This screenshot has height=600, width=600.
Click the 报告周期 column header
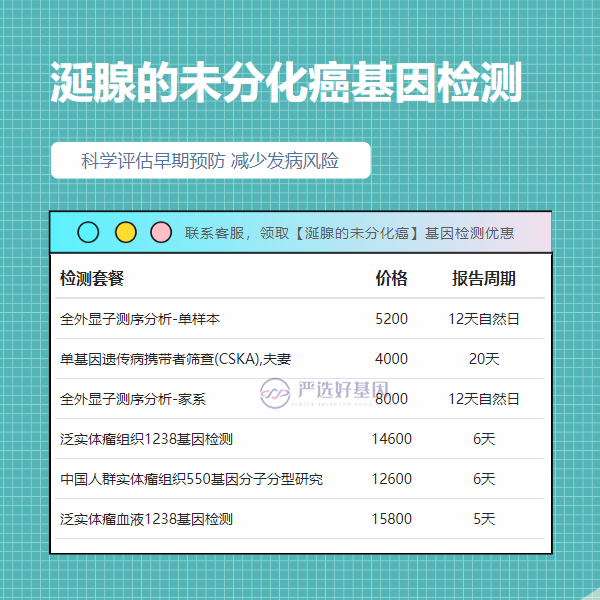pyautogui.click(x=484, y=278)
